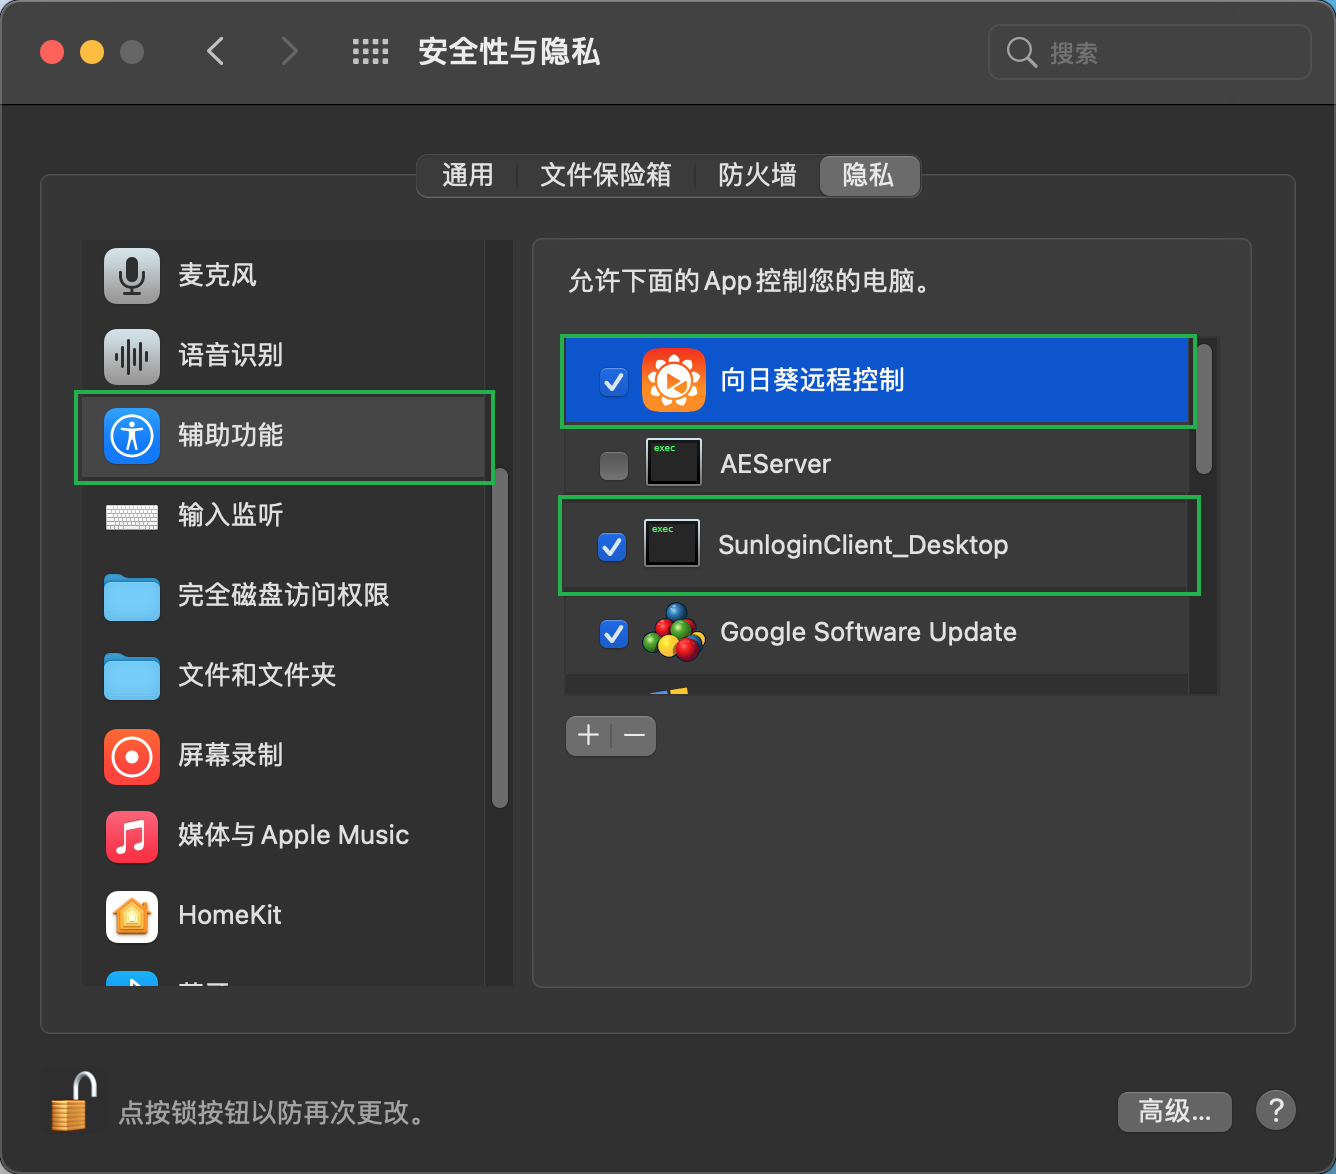
Task: Enable the AEServer checkbox
Action: click(x=613, y=465)
